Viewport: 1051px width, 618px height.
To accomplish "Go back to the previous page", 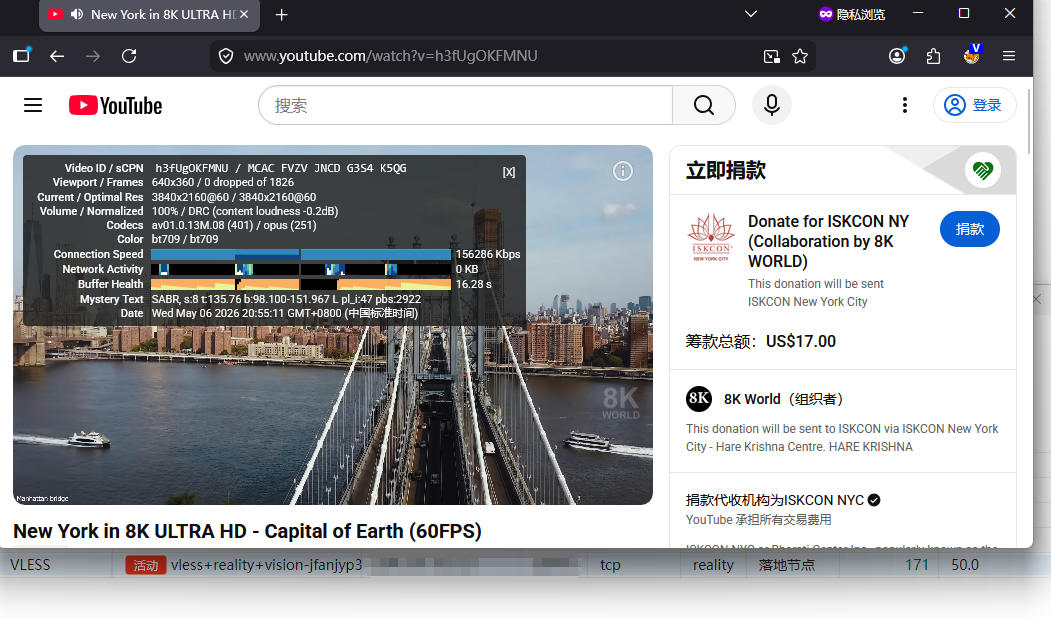I will (57, 56).
